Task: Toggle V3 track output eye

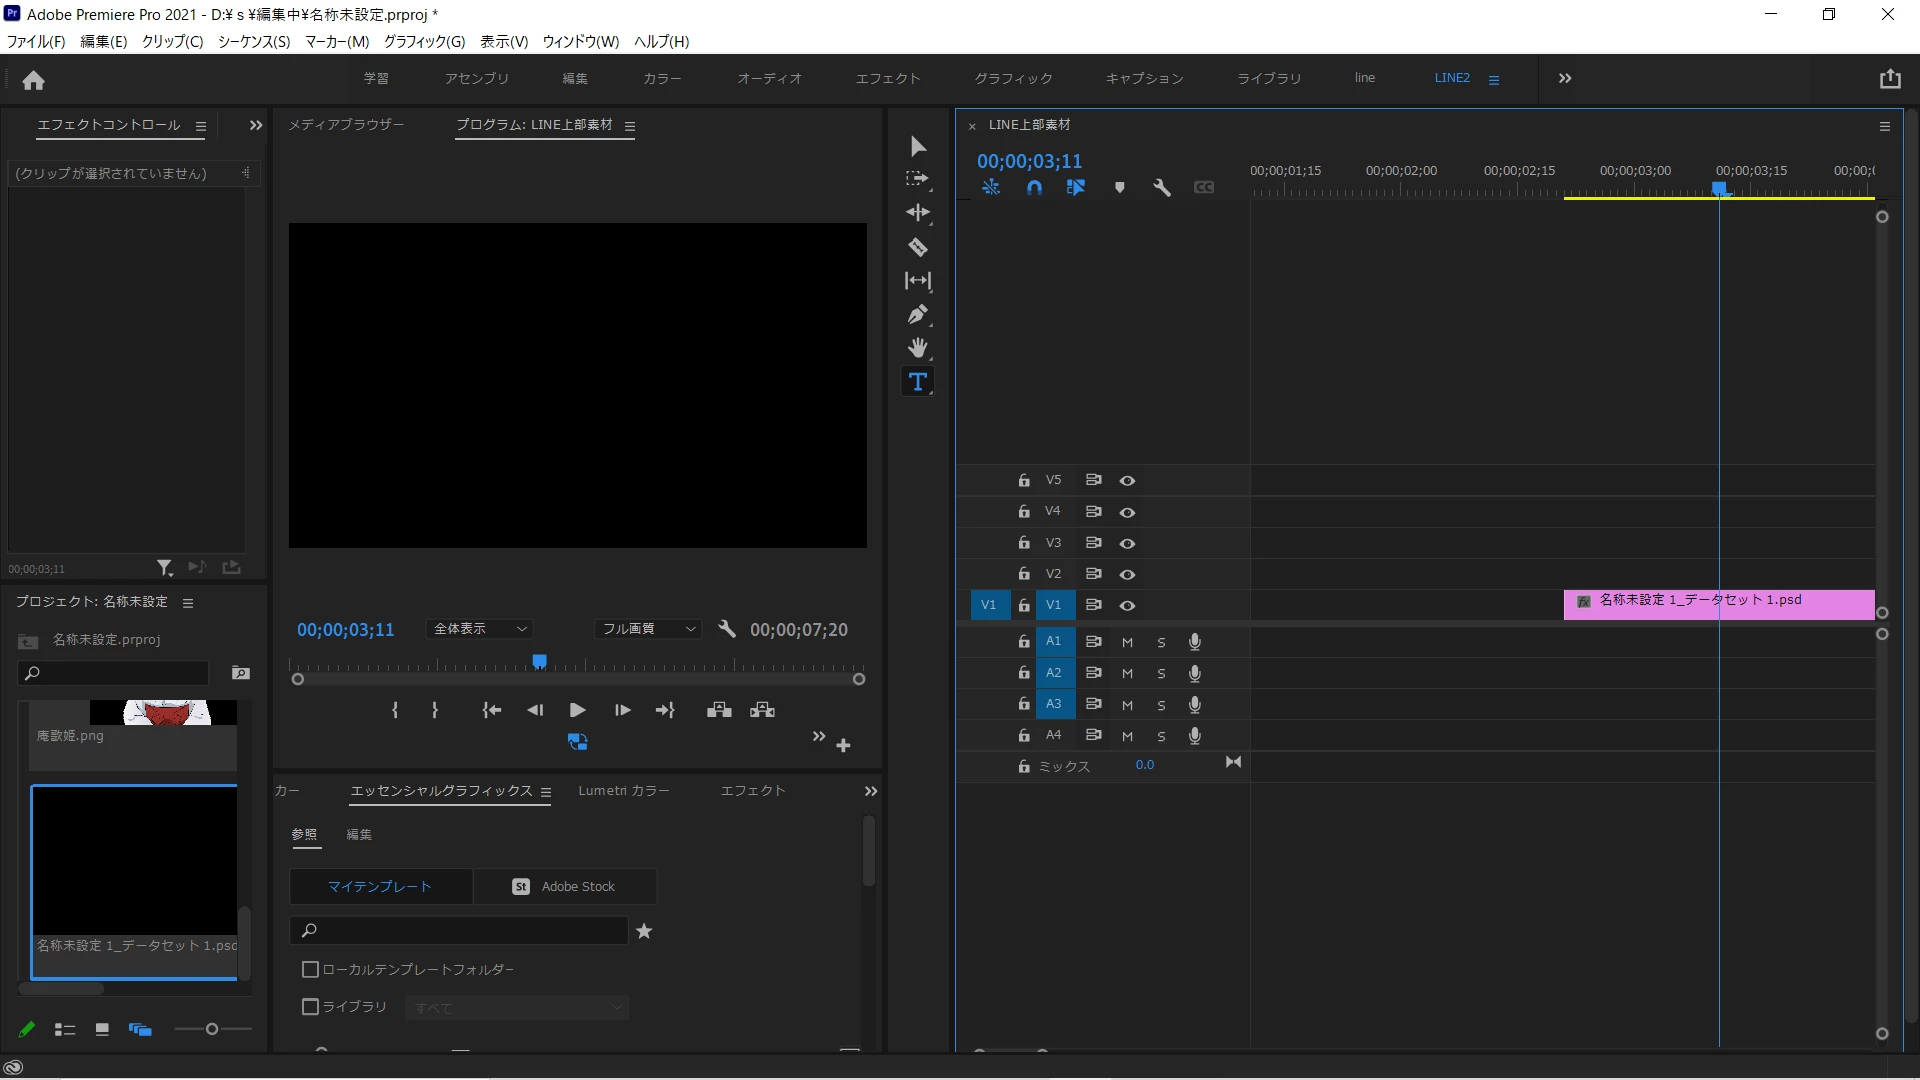Action: (x=1127, y=543)
